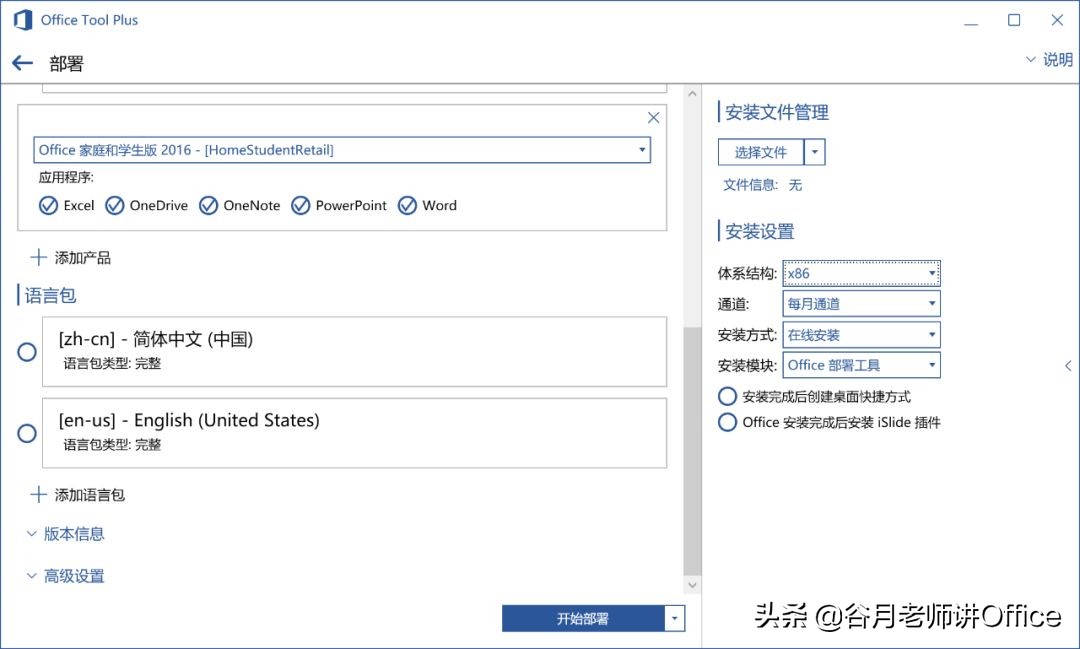Uncheck the OneDrive application
Screen dimensions: 1080x649
pos(114,205)
